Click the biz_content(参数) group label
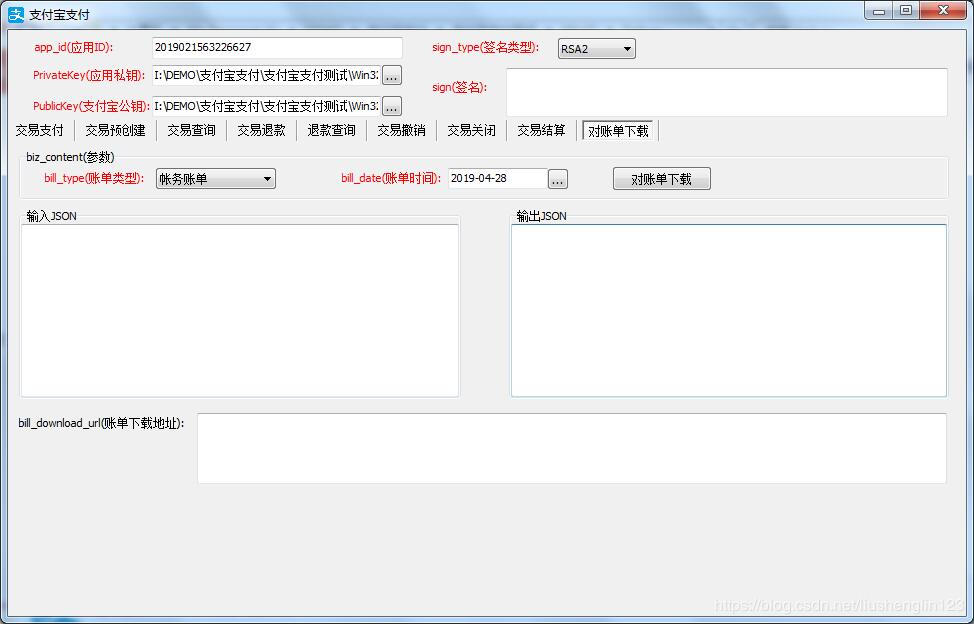Screen dimensions: 974x624 [70, 157]
